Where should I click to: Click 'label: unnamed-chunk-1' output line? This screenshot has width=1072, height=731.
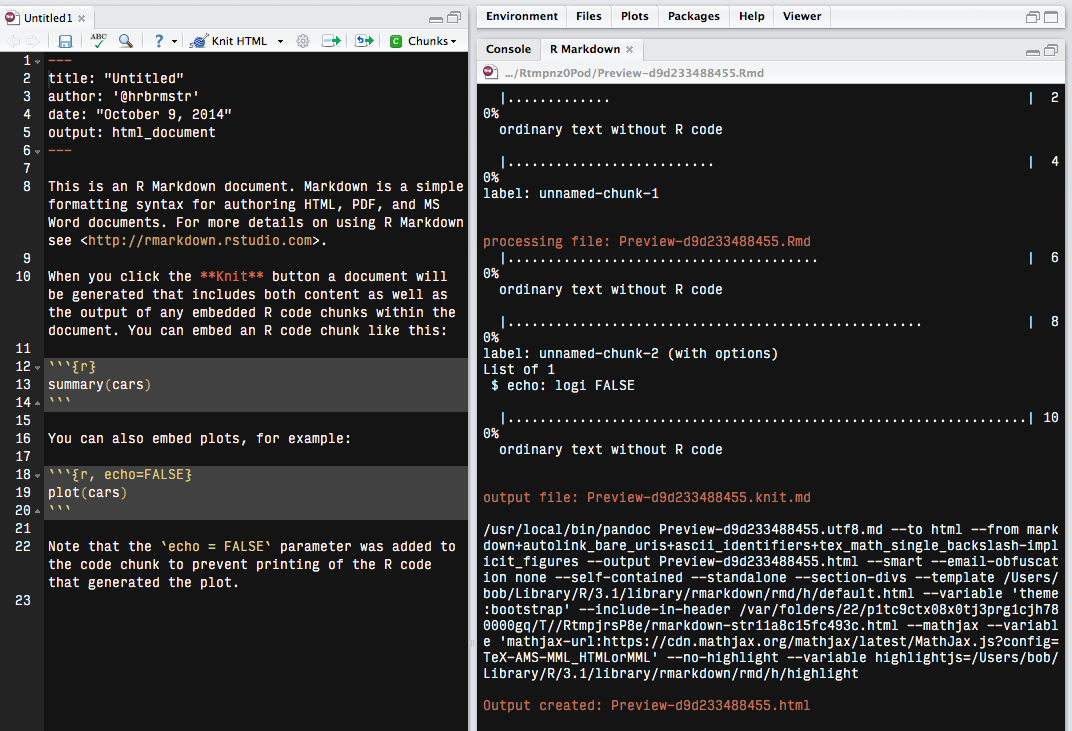tap(571, 194)
